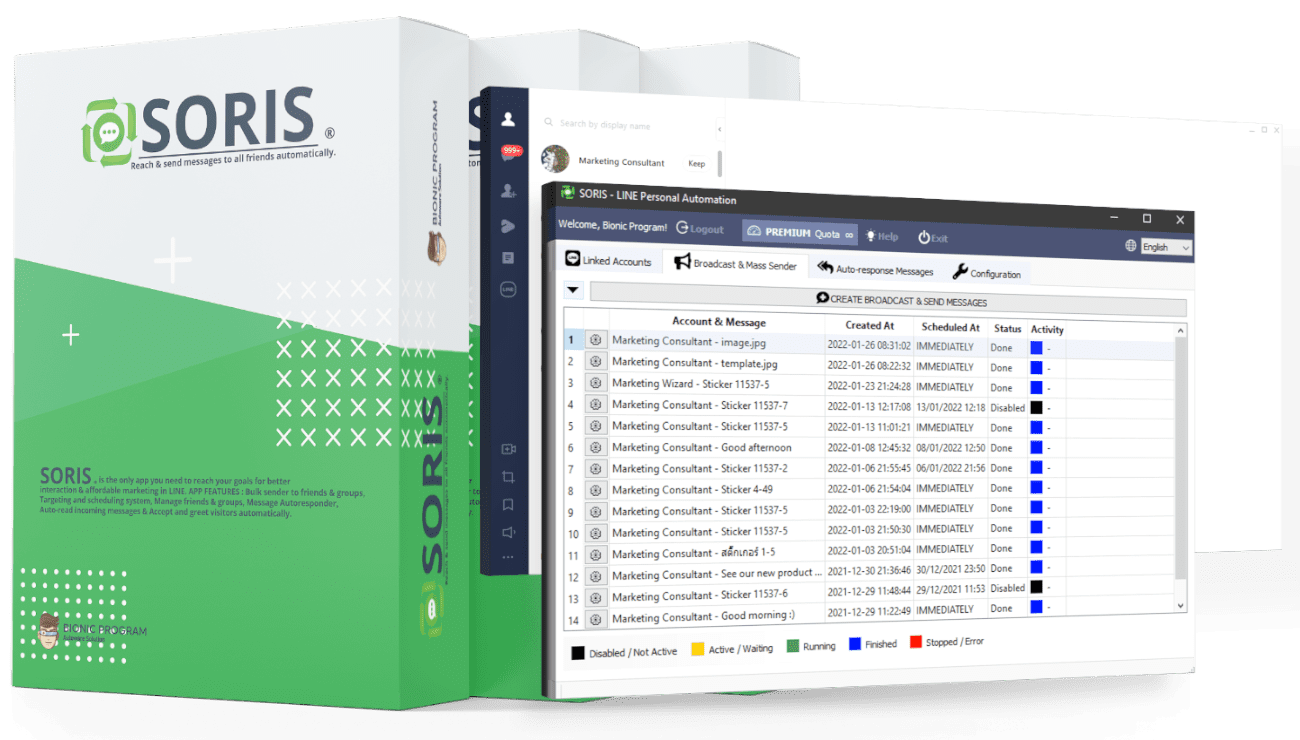This screenshot has width=1300, height=740.
Task: Go to Configuration tab
Action: [986, 272]
